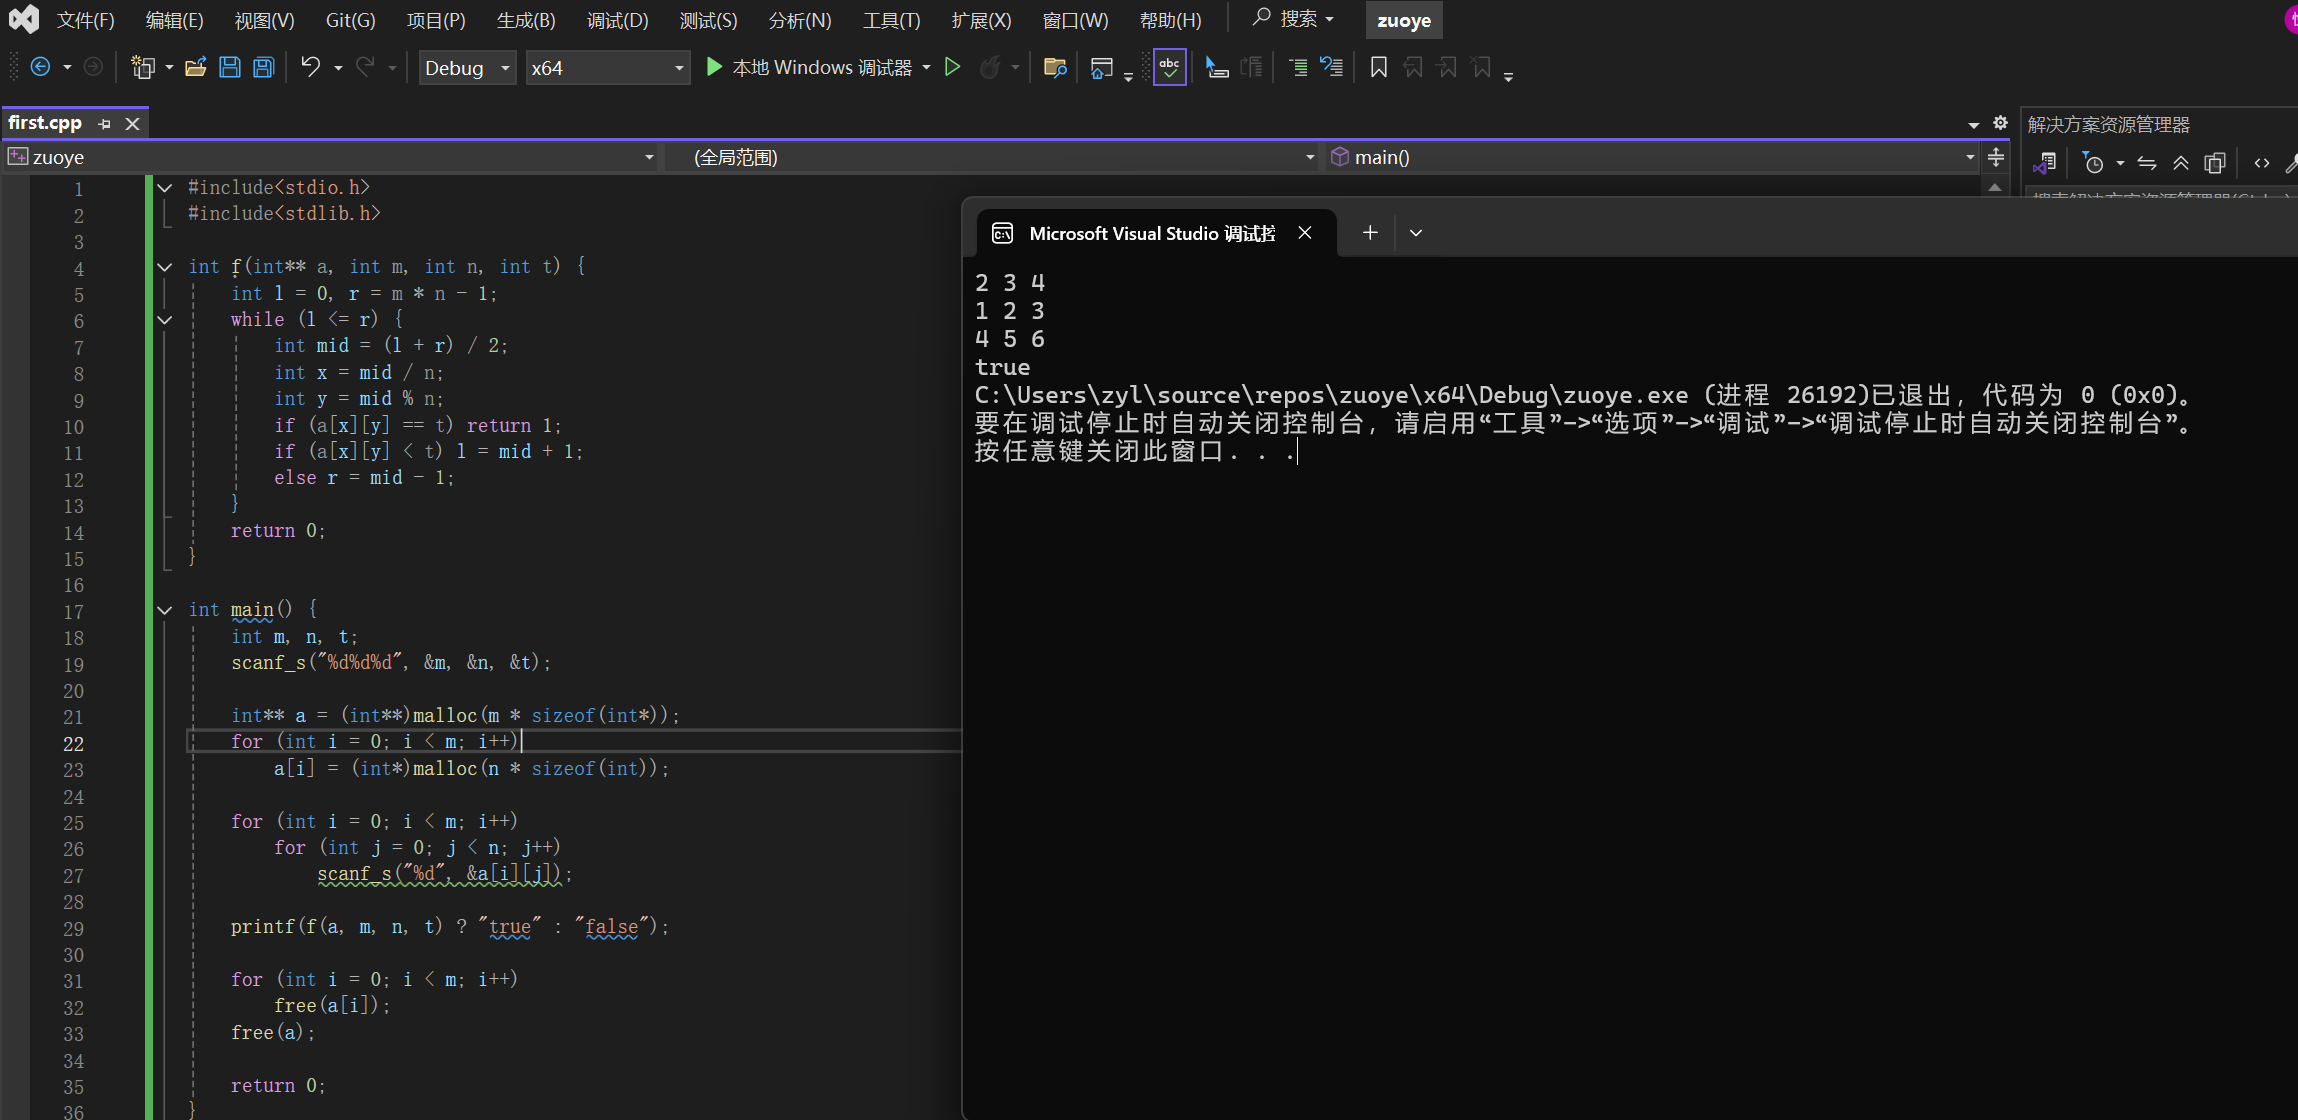This screenshot has width=2298, height=1120.
Task: Click the Save All toolbar icon
Action: click(264, 67)
